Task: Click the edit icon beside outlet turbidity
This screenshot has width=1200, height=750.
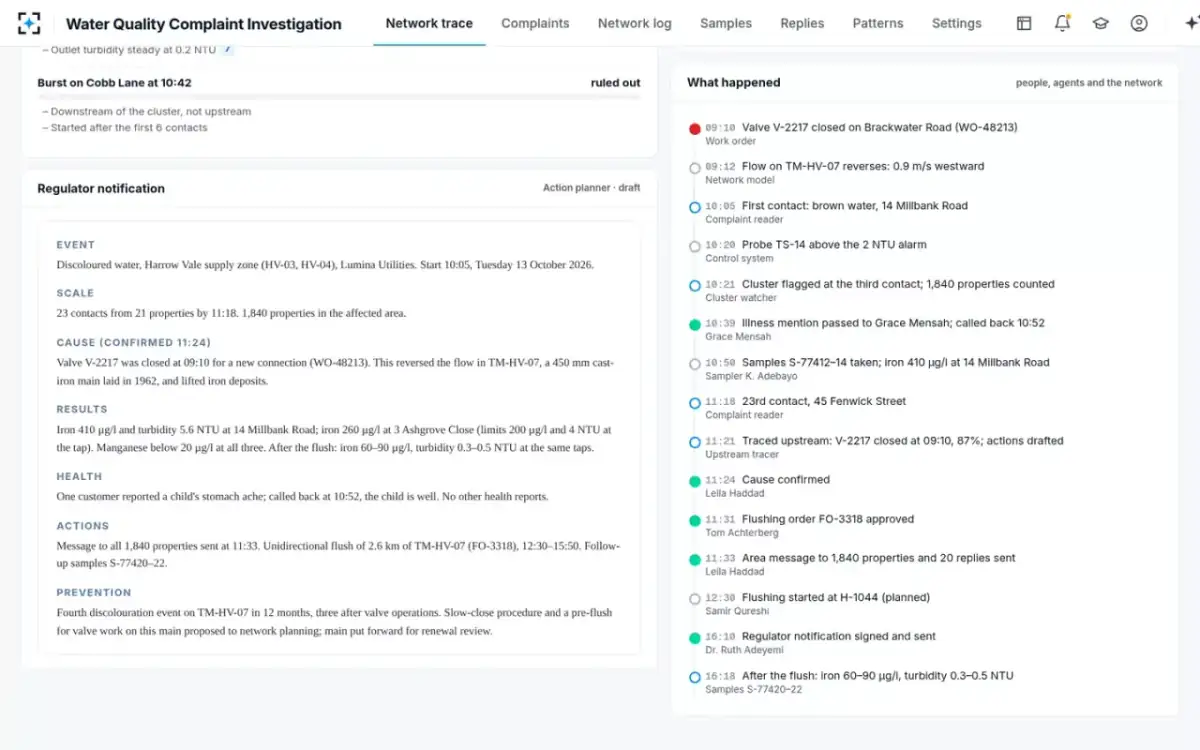Action: point(228,49)
